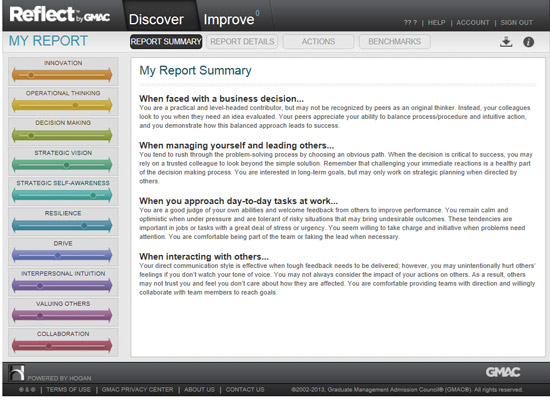This screenshot has height=401, width=550.
Task: Click the download report icon
Action: [x=506, y=42]
